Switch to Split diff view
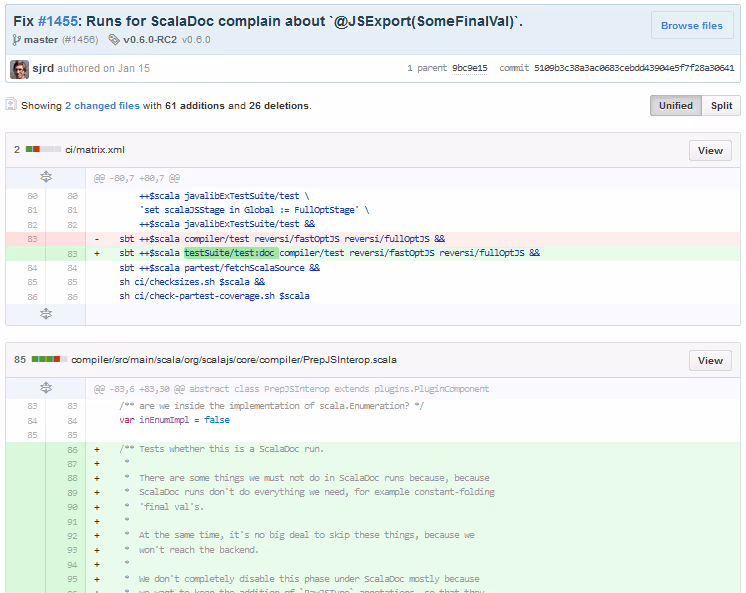Viewport: 746px width, 593px height. 721,106
